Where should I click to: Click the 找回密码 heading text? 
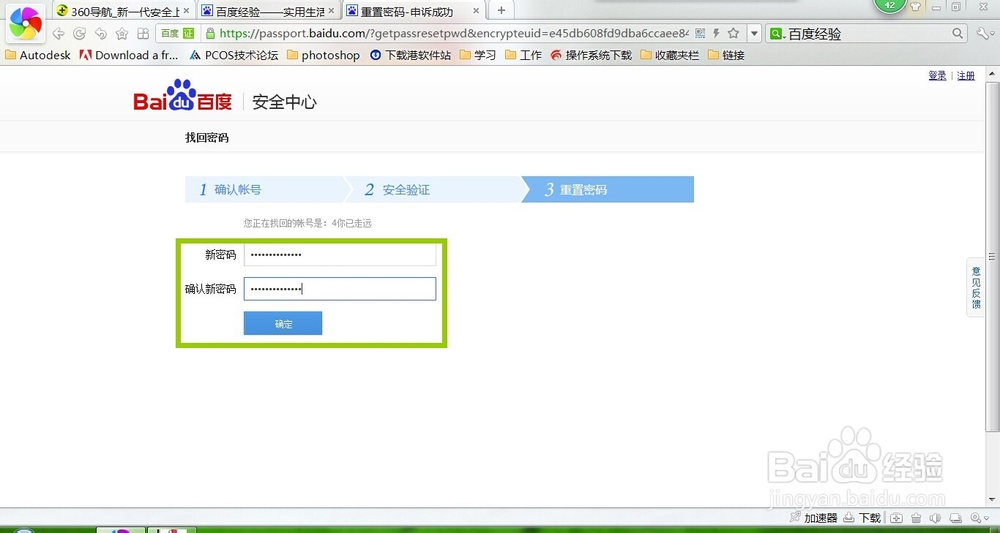[207, 138]
